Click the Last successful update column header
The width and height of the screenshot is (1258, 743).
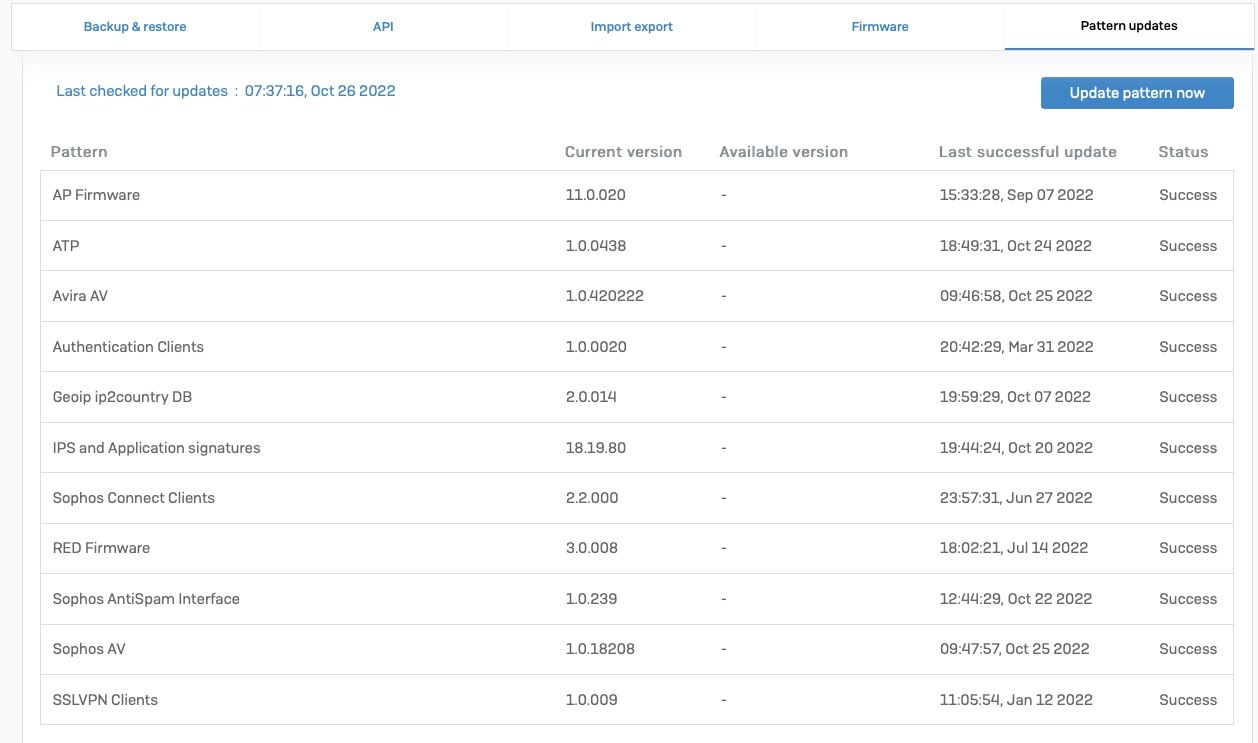point(1028,152)
